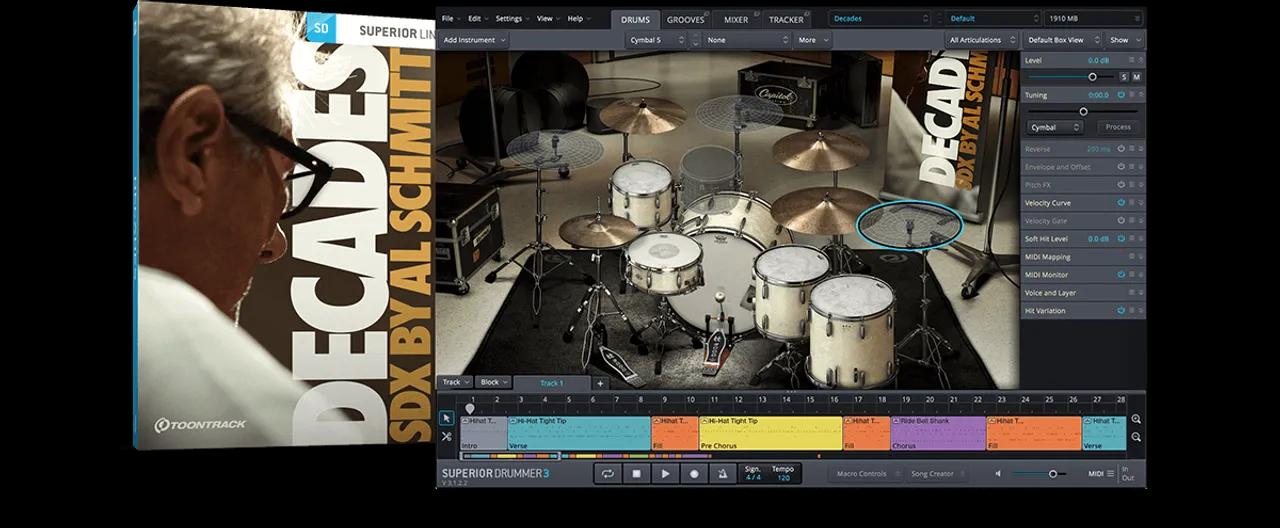Open the Cymbal 5 instrument selector
The width and height of the screenshot is (1280, 528).
point(656,40)
